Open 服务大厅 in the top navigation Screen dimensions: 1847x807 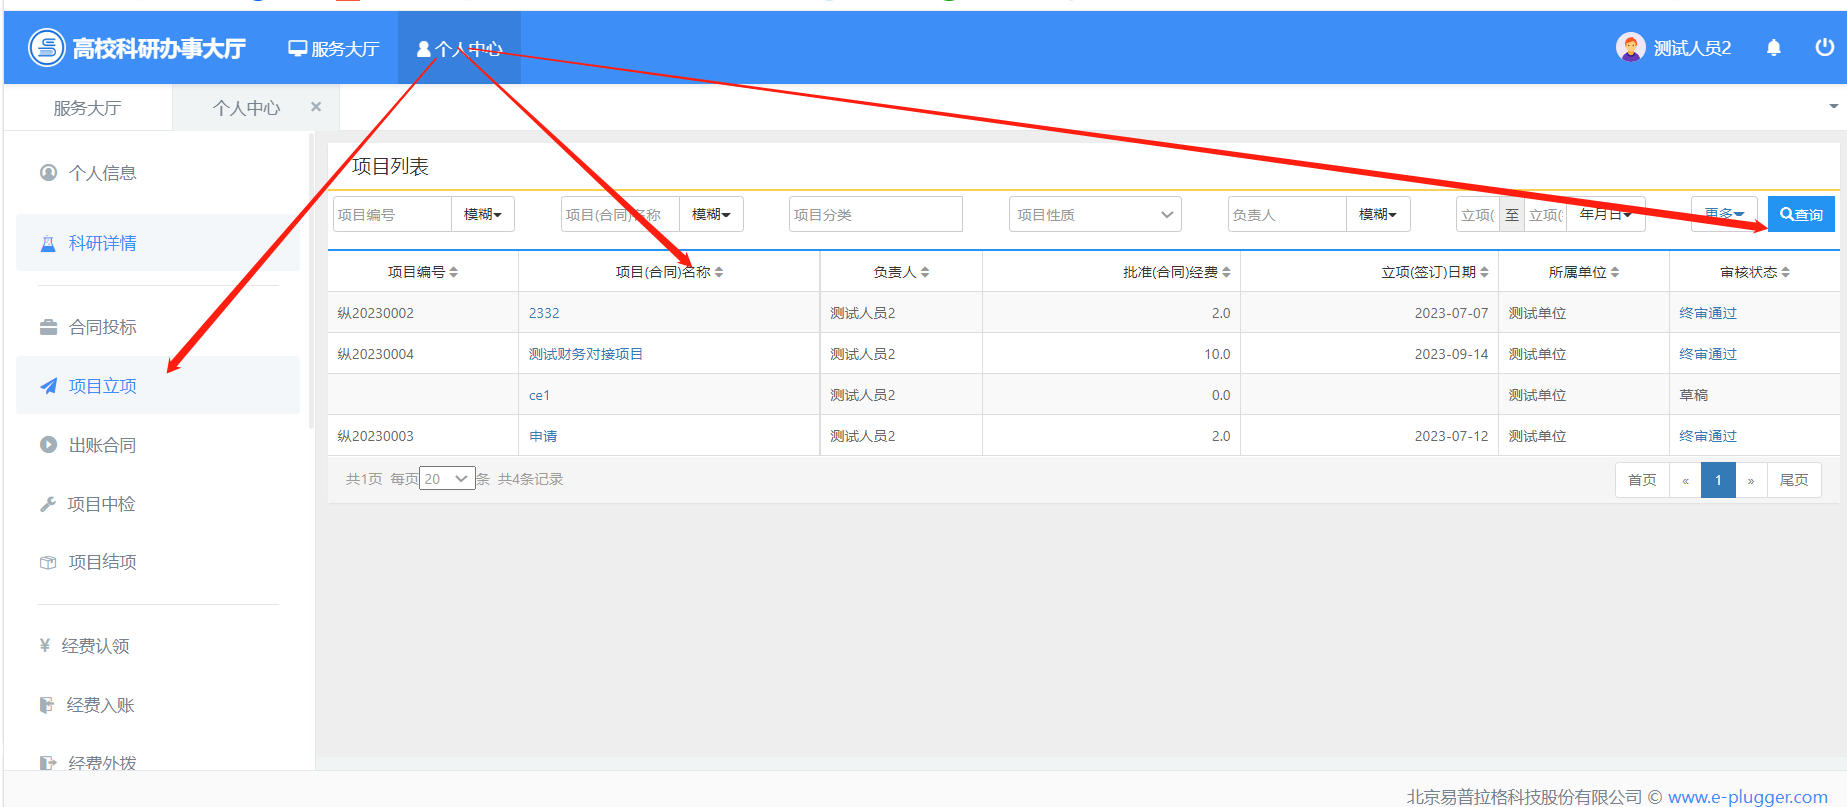[334, 48]
